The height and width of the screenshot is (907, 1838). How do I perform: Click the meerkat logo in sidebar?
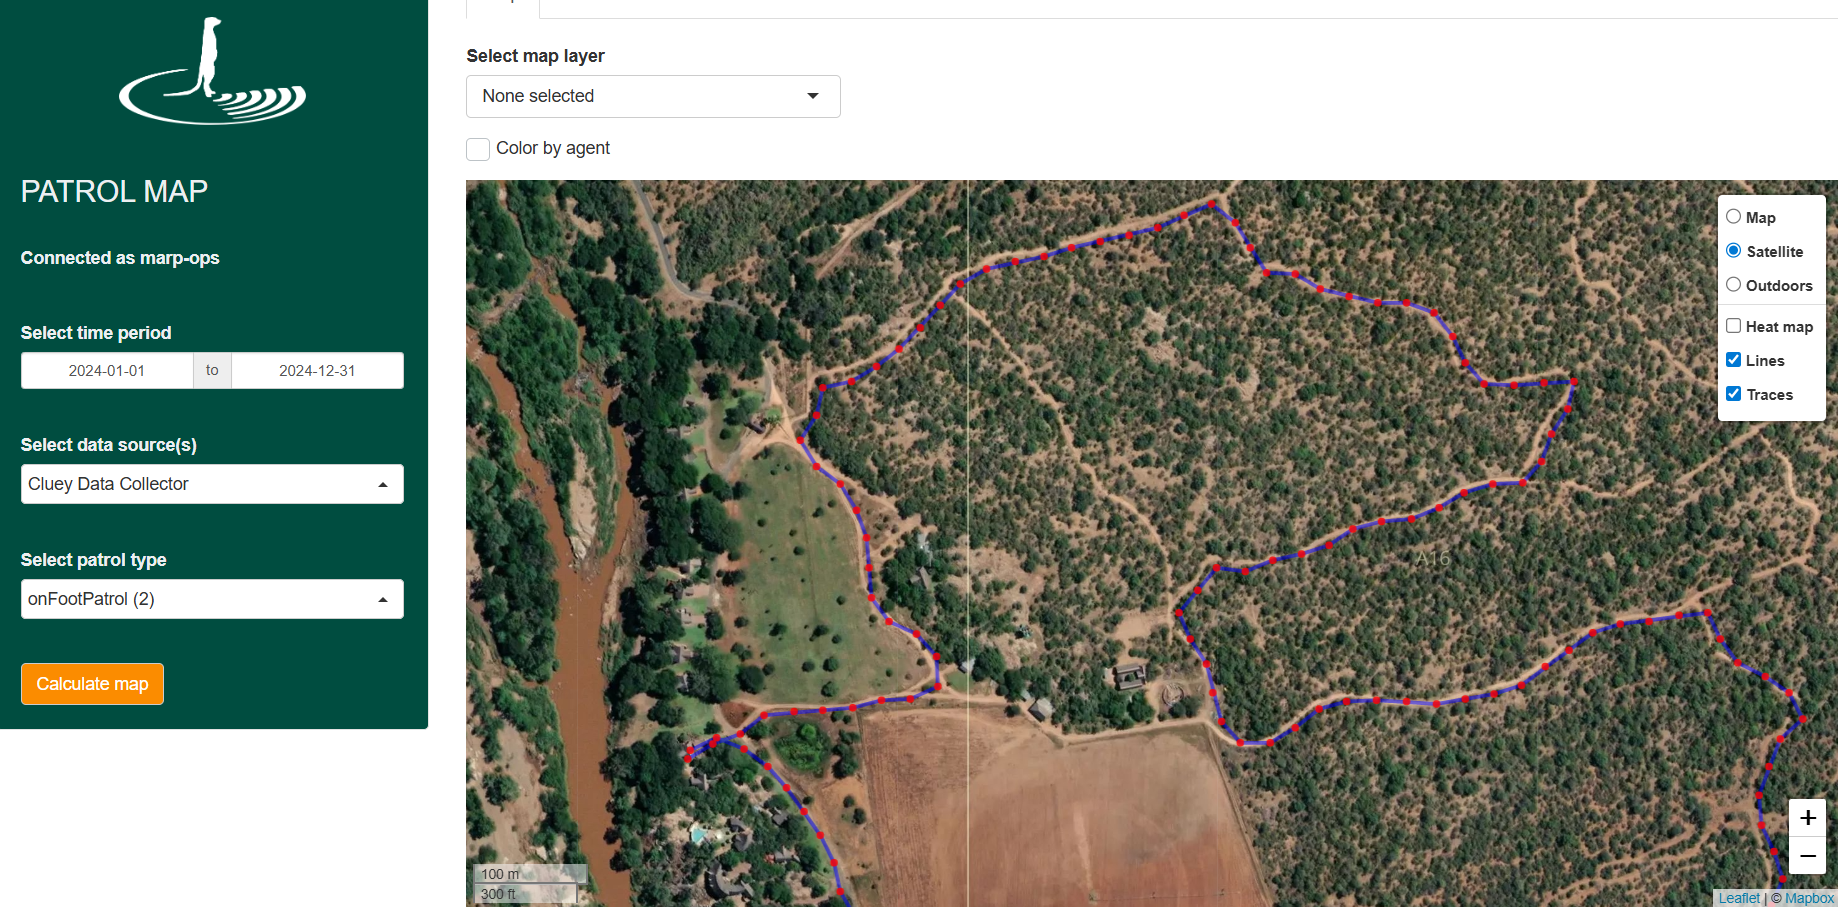(x=213, y=71)
